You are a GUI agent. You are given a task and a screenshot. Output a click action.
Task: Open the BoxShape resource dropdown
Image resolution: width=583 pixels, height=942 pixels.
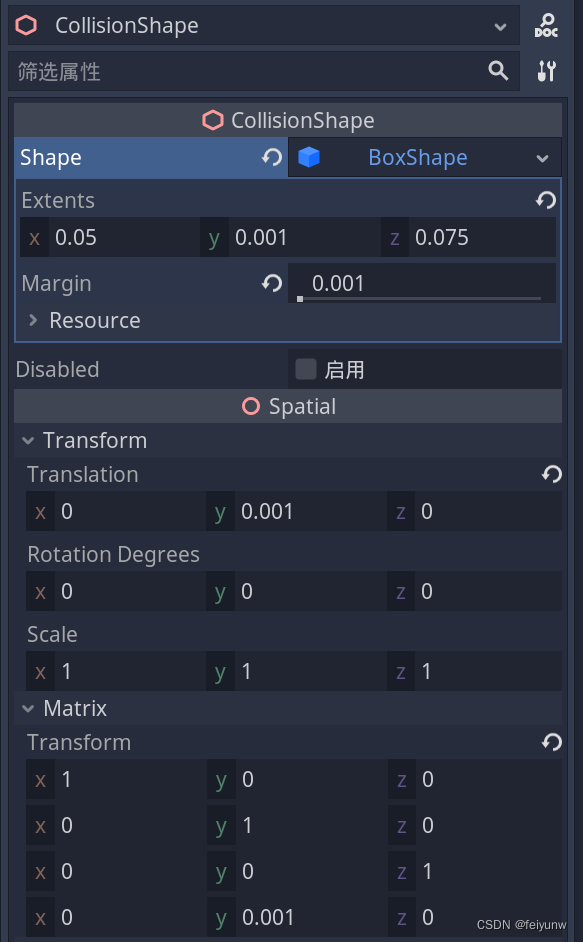click(541, 157)
